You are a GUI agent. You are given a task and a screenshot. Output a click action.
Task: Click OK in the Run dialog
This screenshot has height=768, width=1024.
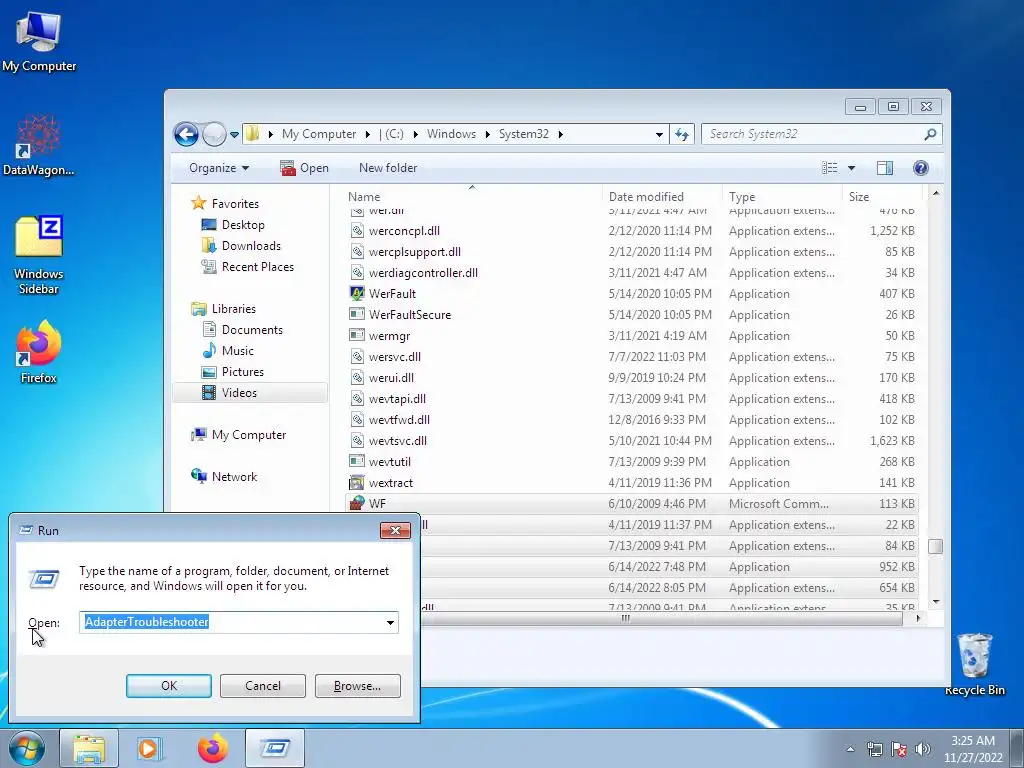pos(168,686)
